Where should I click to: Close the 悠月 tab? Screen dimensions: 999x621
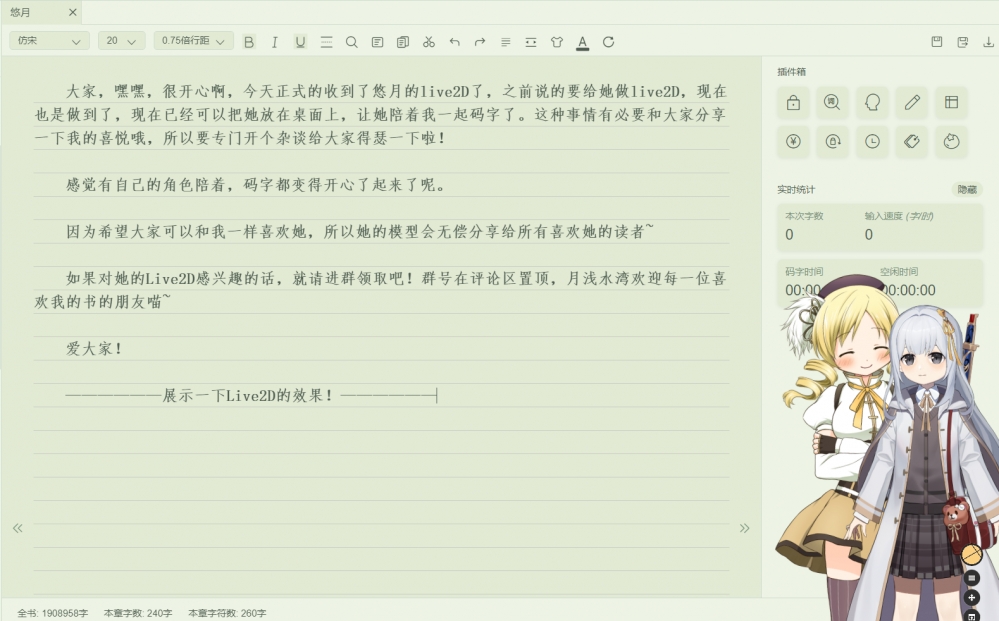pos(73,13)
